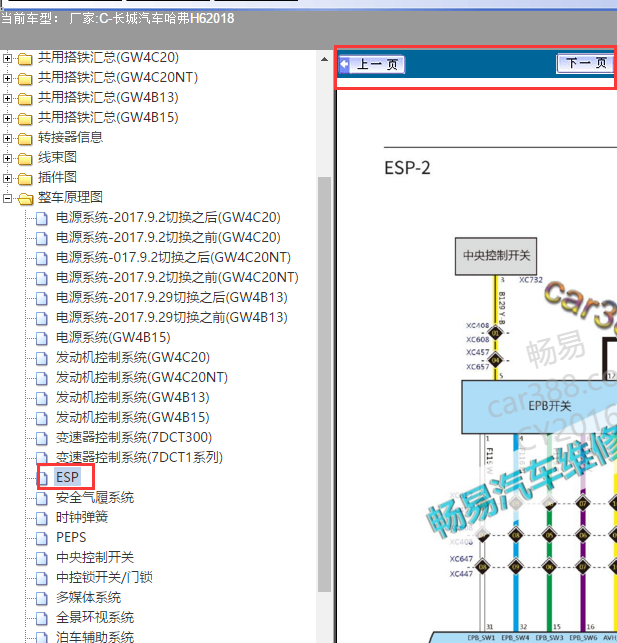
Task: Click the 中央控制开关 box in diagram
Action: [x=496, y=256]
